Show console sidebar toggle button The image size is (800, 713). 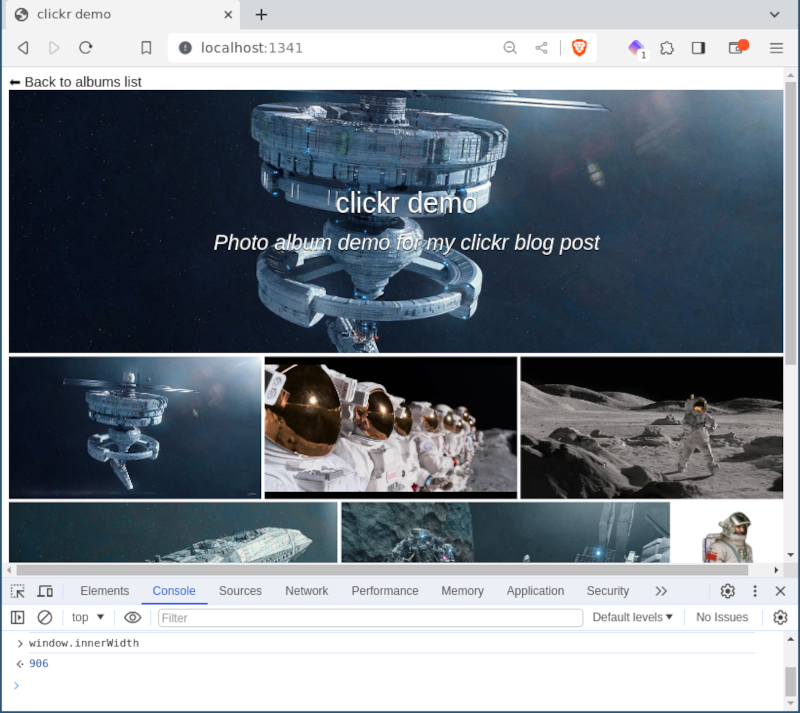pos(17,618)
